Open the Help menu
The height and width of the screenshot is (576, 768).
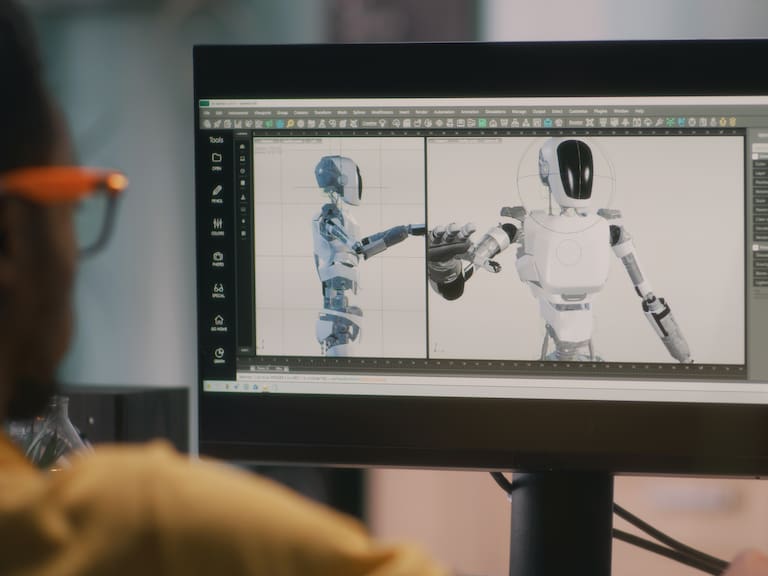(x=639, y=112)
